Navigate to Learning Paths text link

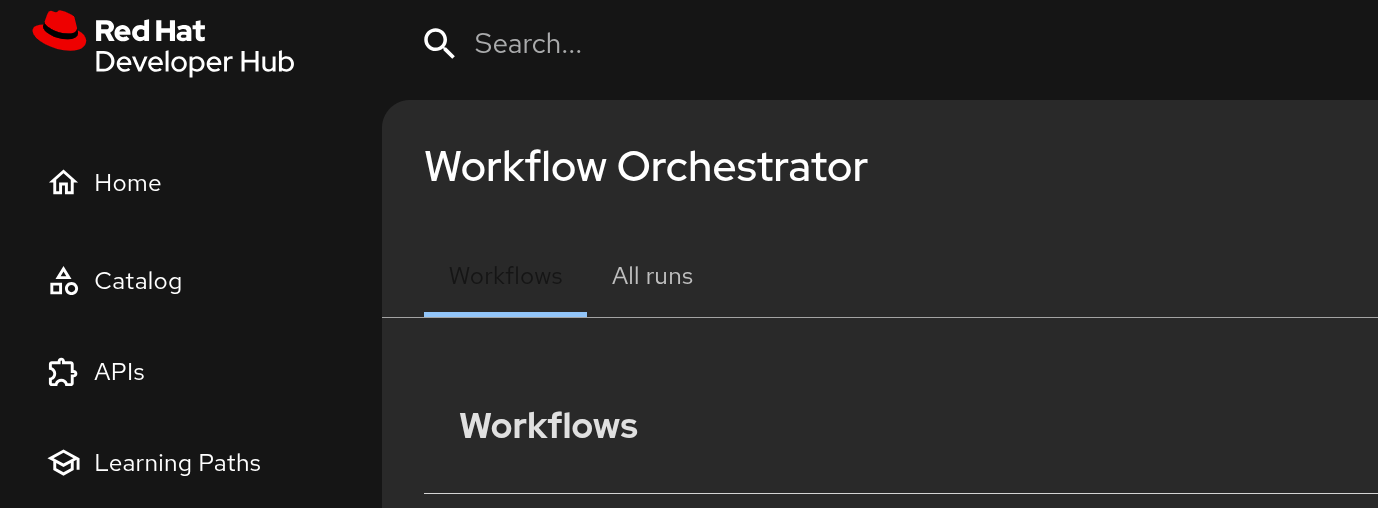[177, 463]
